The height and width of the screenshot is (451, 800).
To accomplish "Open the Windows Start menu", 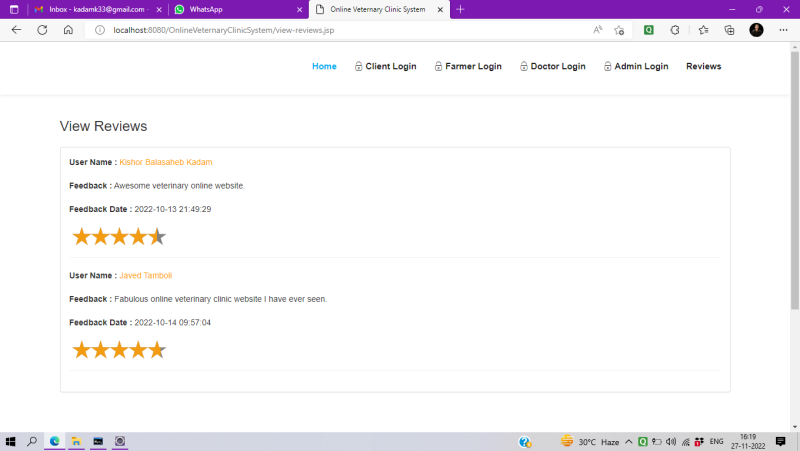I will tap(10, 441).
